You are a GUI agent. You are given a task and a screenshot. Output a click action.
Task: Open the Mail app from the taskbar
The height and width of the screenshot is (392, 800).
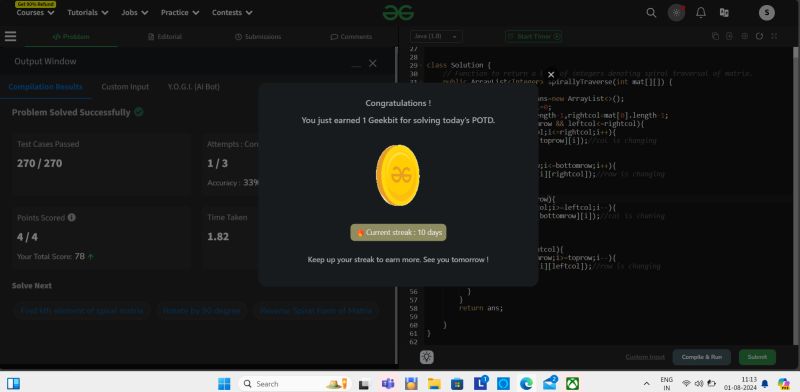point(549,383)
